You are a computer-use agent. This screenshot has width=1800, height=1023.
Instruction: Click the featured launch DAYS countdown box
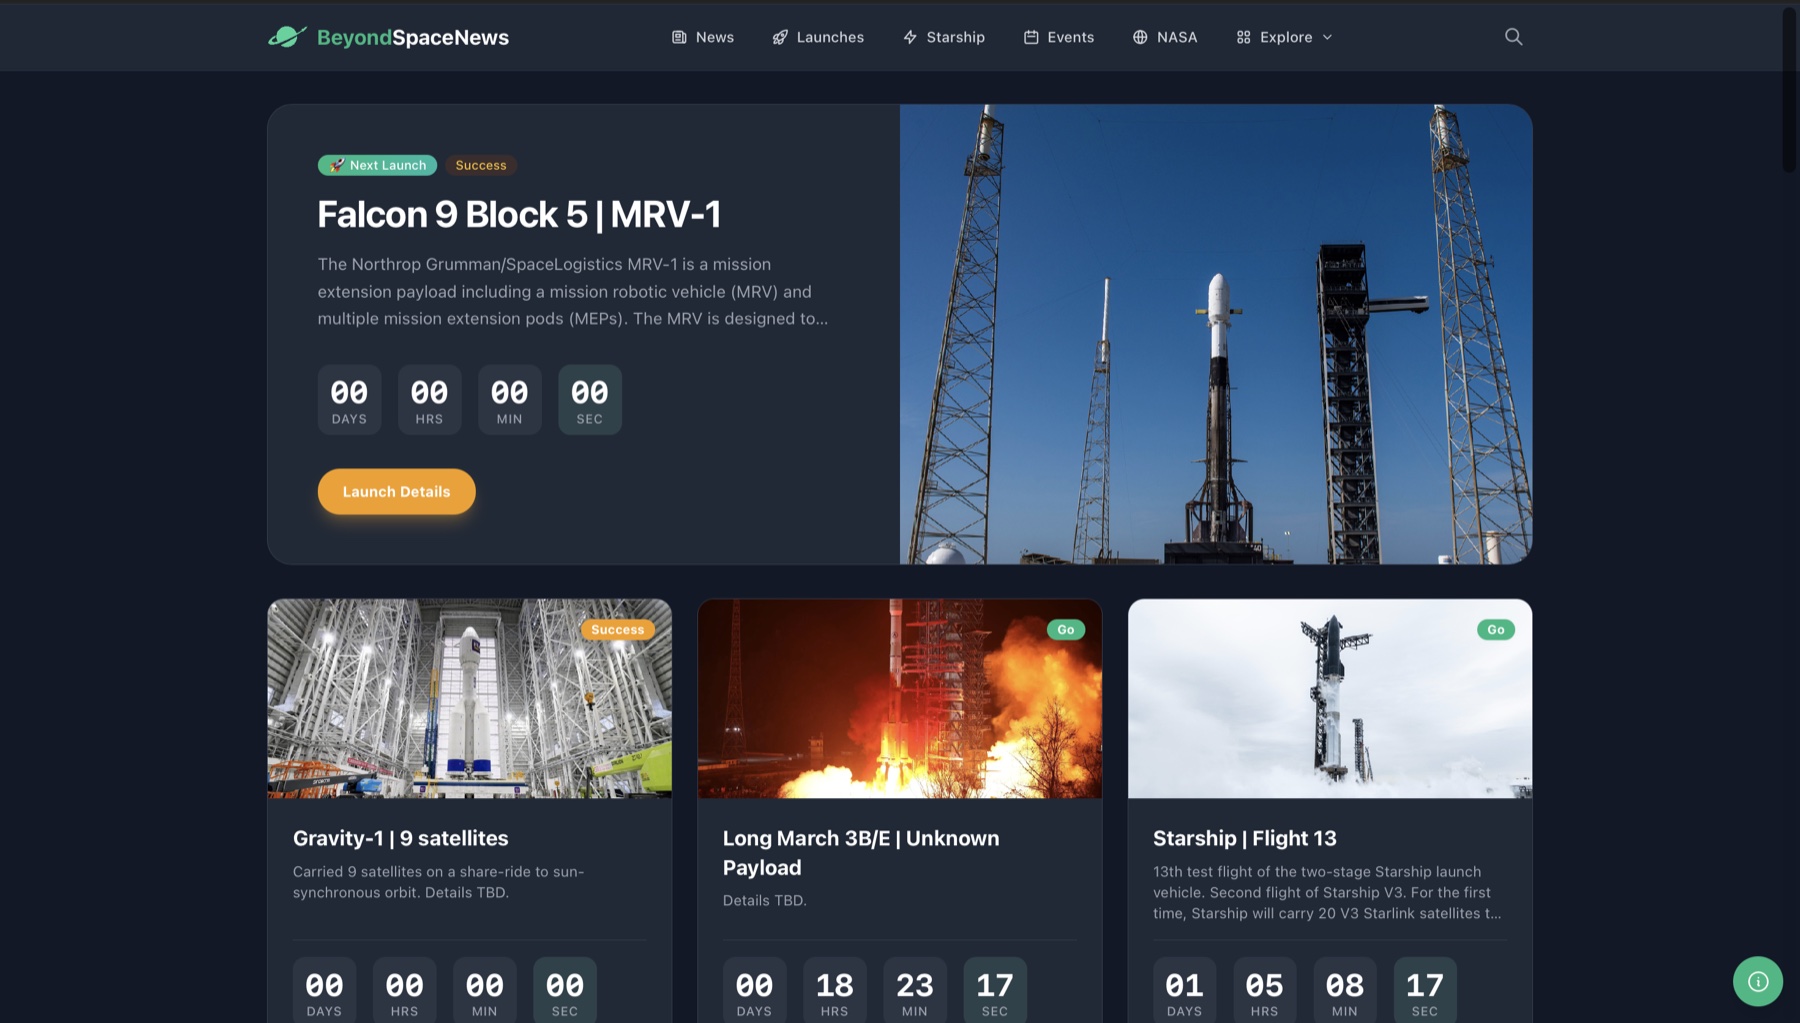349,400
